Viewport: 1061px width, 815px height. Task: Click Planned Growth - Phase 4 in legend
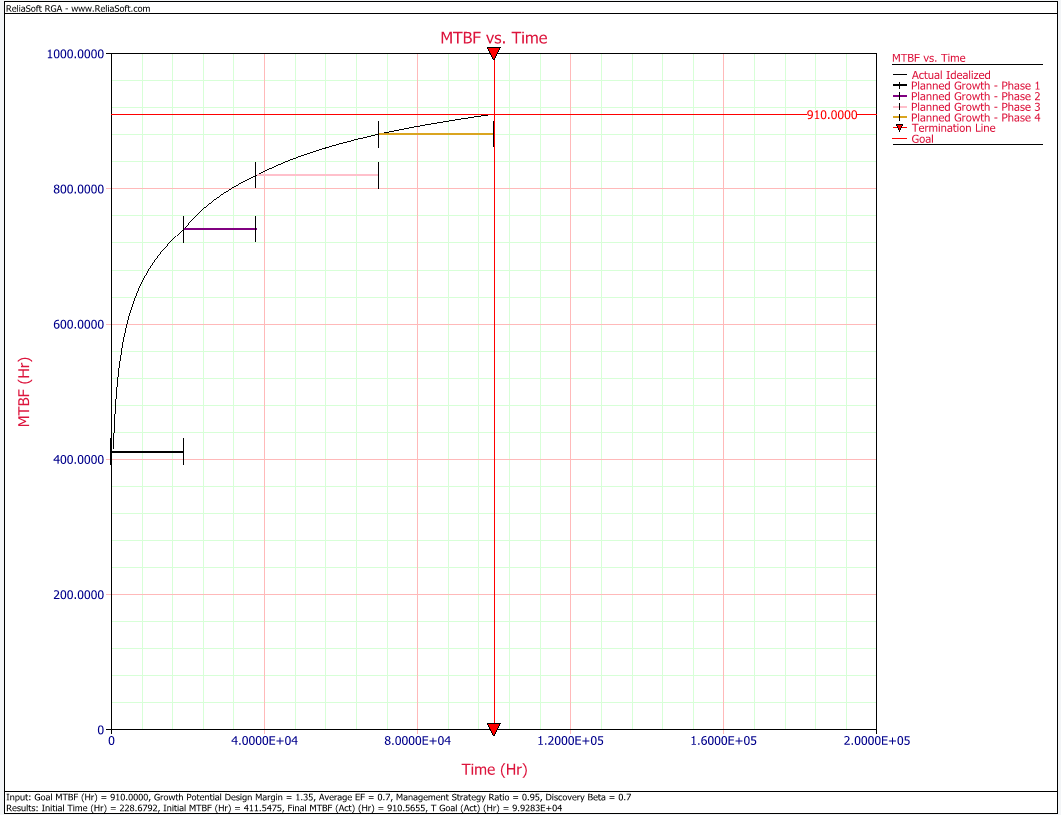[975, 118]
